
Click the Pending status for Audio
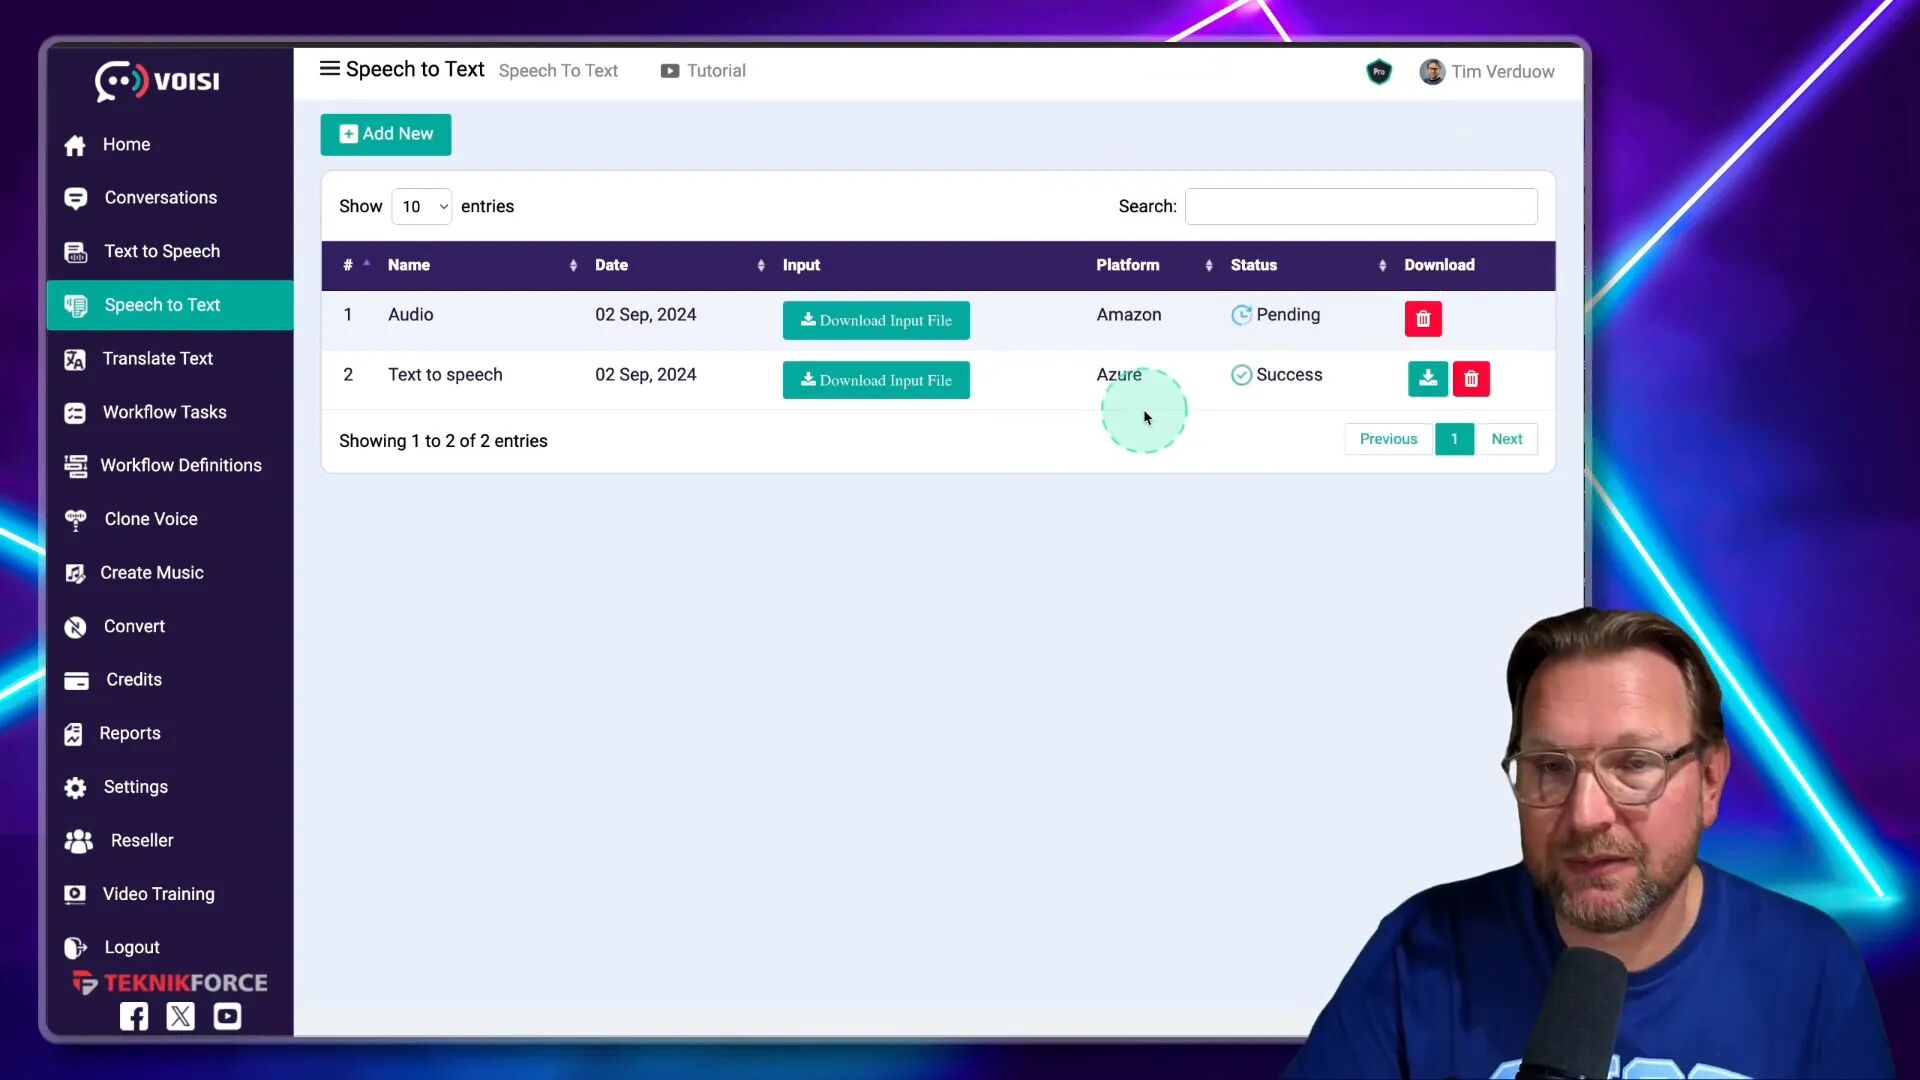click(1276, 314)
